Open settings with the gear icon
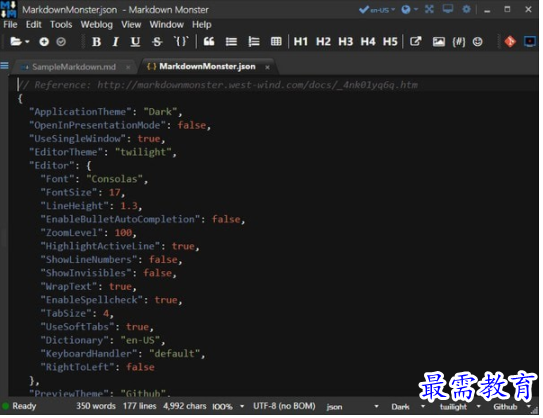This screenshot has width=543, height=418. tap(466, 9)
